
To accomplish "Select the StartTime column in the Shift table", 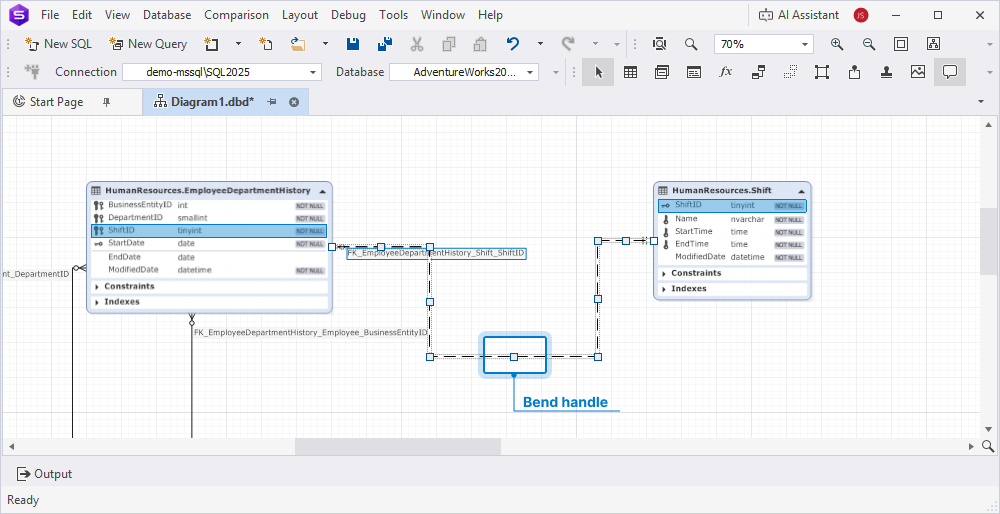I will click(732, 231).
